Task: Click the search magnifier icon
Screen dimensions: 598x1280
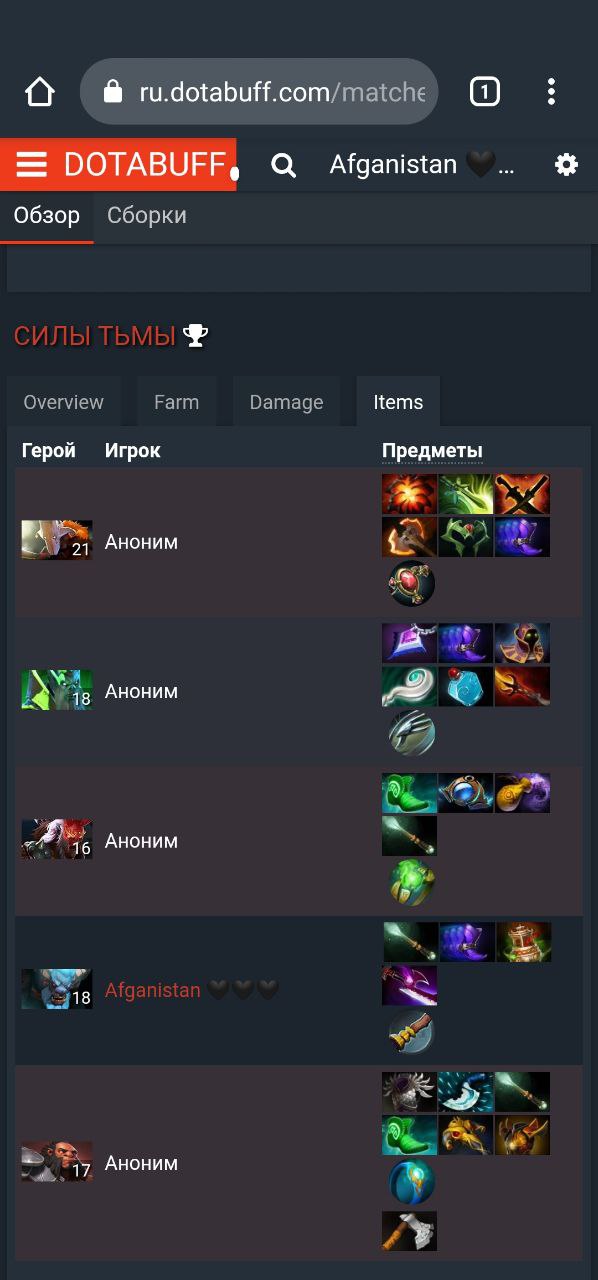Action: click(x=284, y=165)
